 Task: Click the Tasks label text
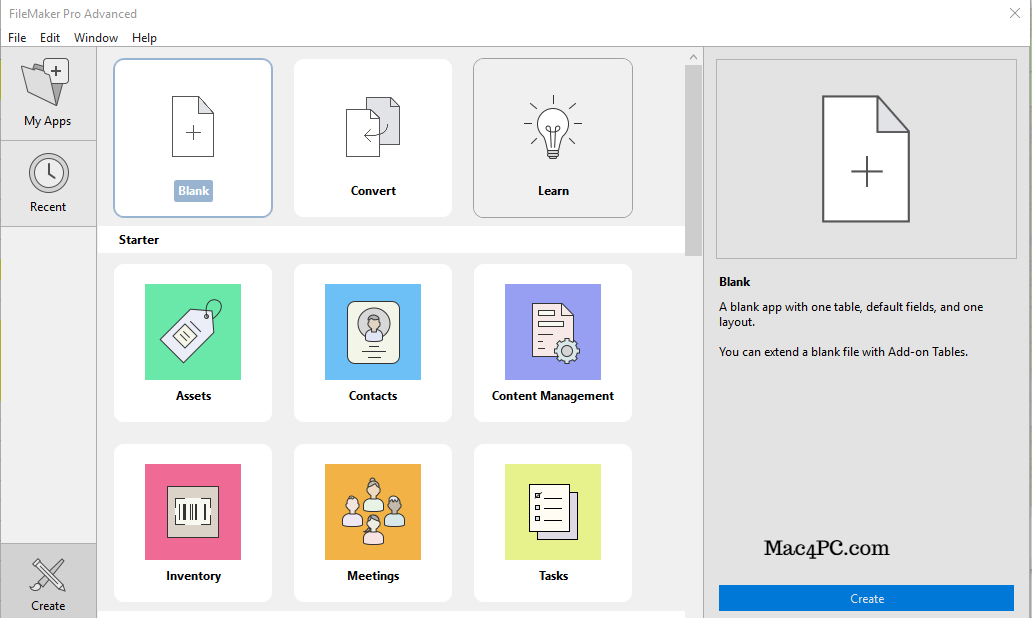pyautogui.click(x=554, y=576)
